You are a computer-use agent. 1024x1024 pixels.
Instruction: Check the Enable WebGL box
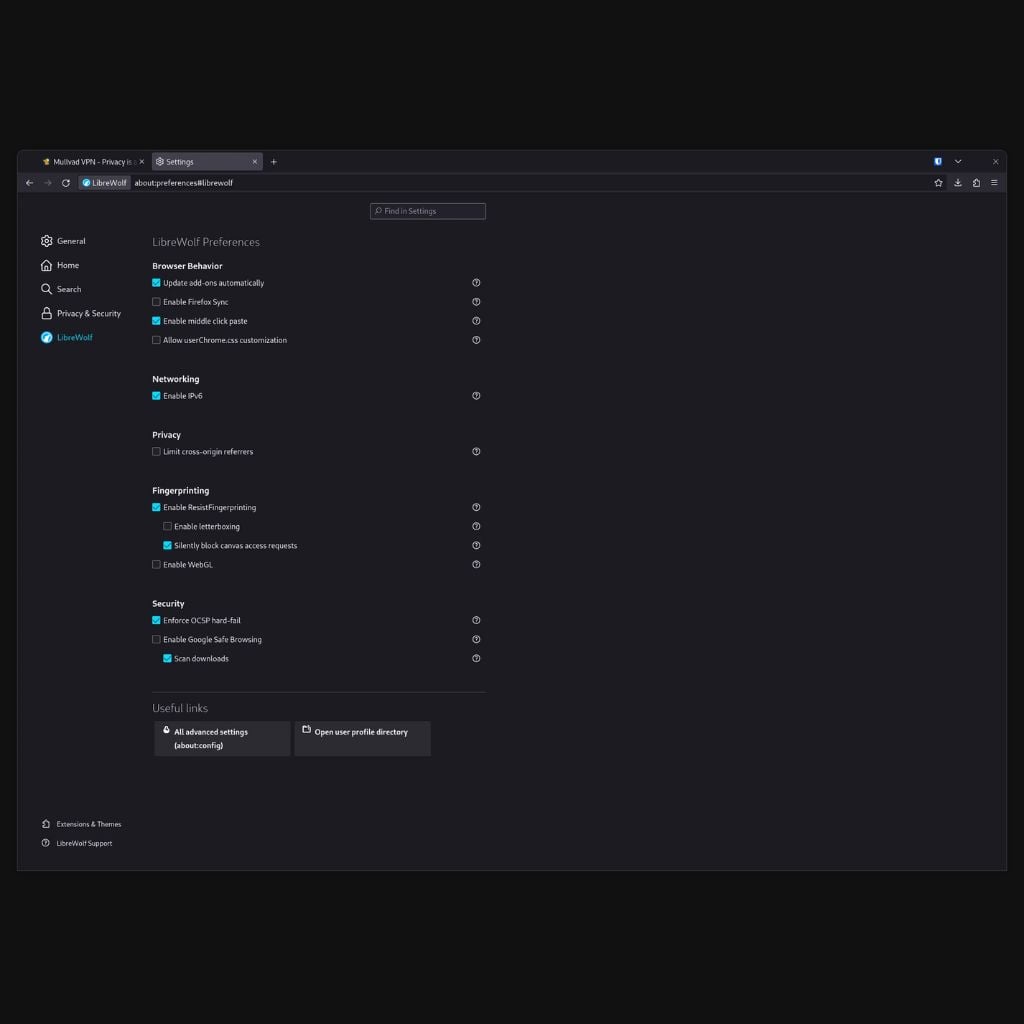pos(156,564)
